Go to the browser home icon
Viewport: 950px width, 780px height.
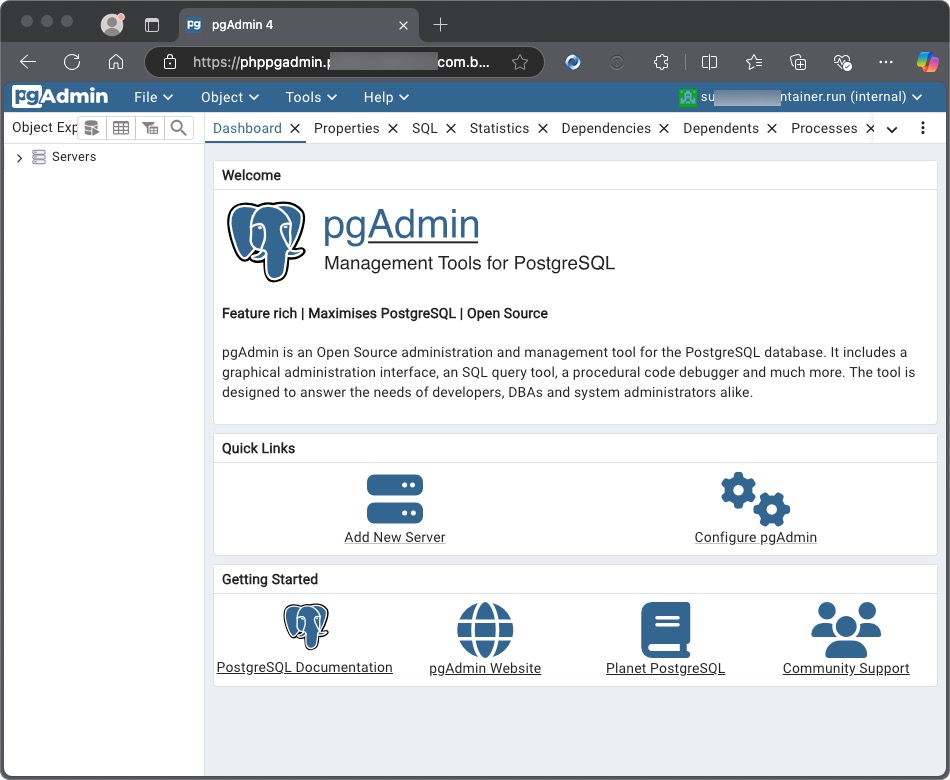[116, 62]
